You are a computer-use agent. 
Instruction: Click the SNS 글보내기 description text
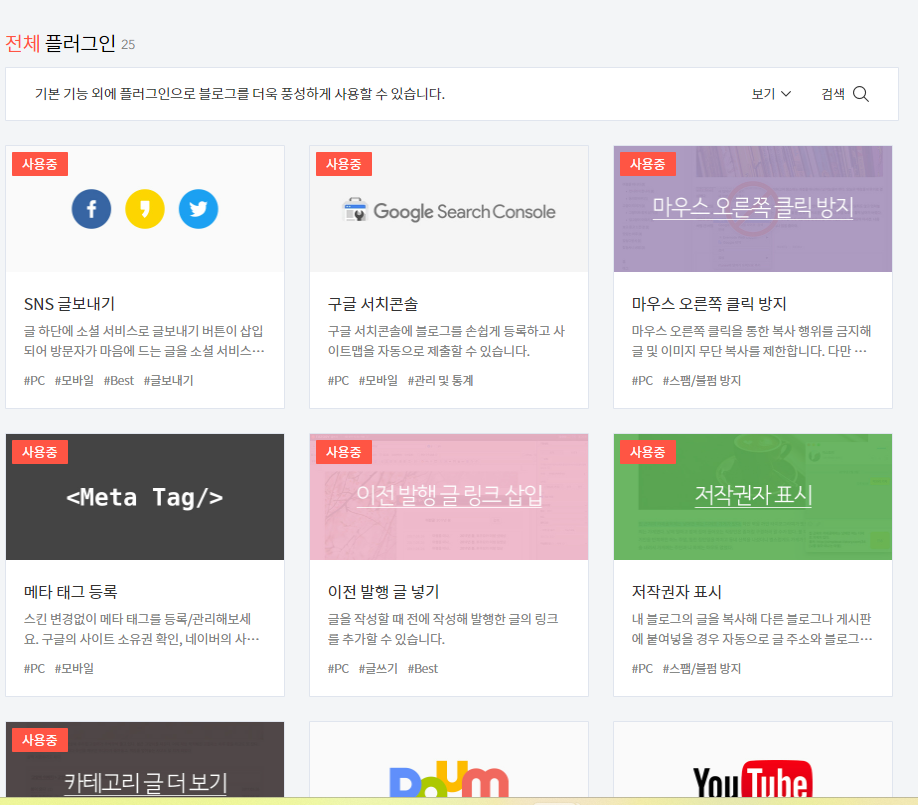tap(144, 341)
